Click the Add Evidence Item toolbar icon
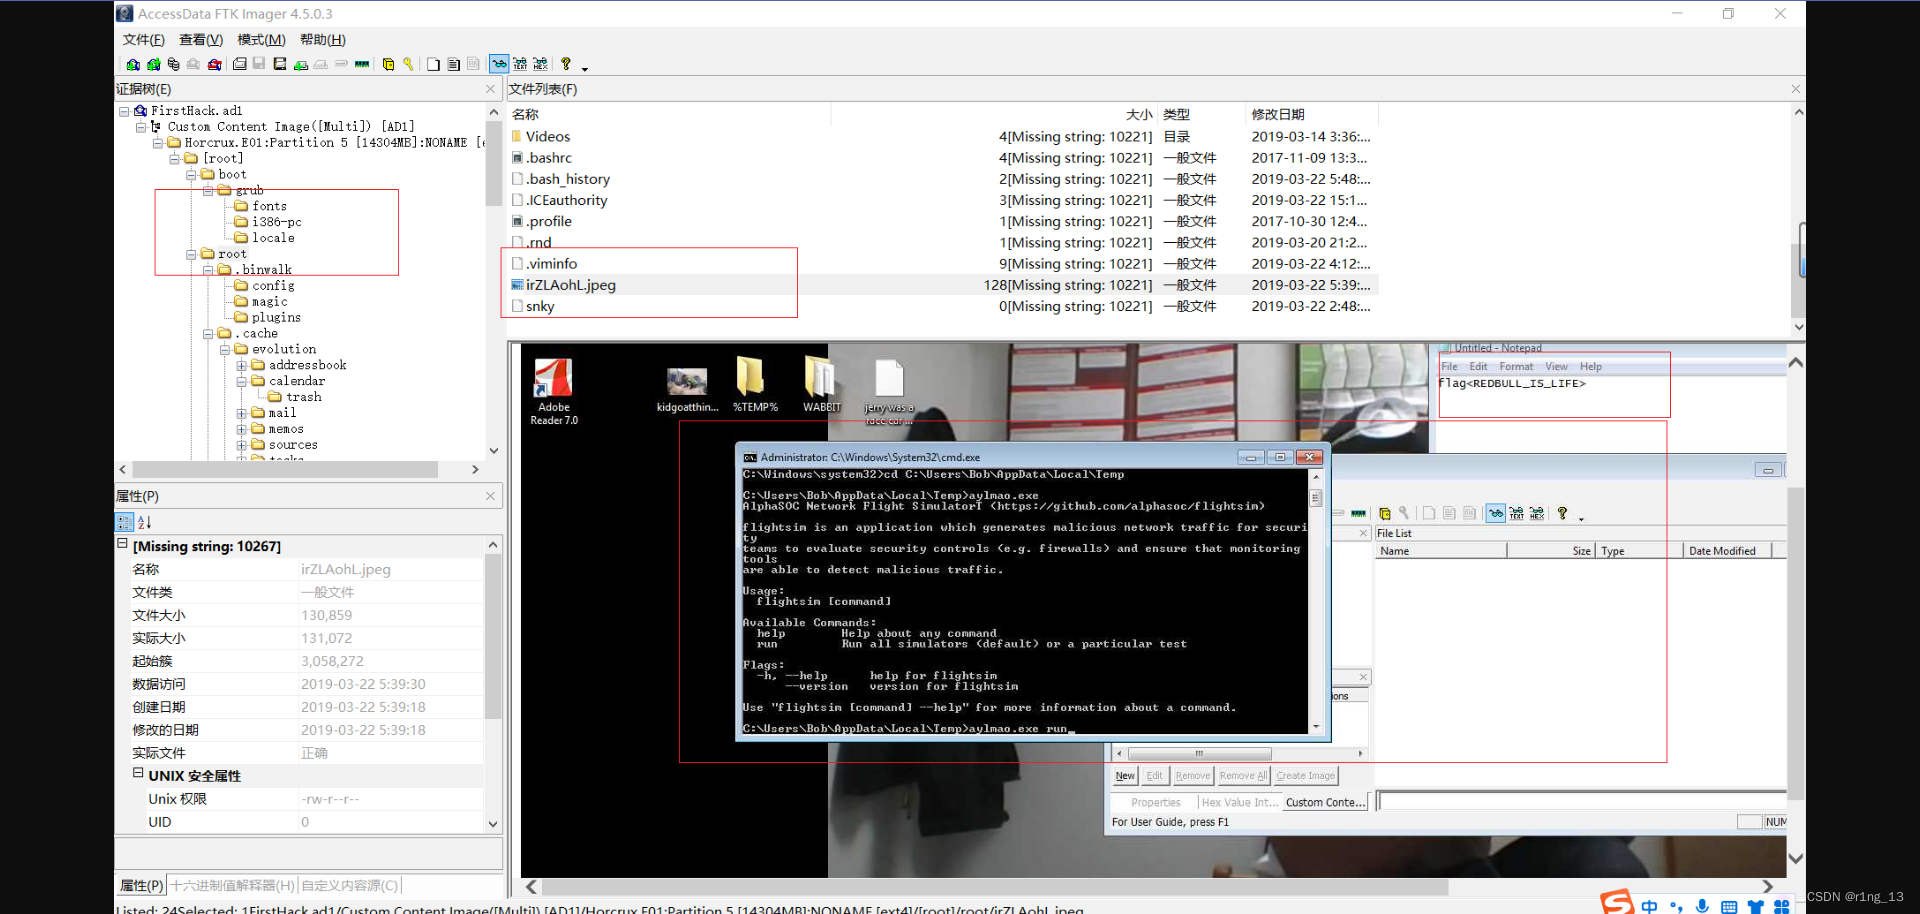 tap(133, 64)
